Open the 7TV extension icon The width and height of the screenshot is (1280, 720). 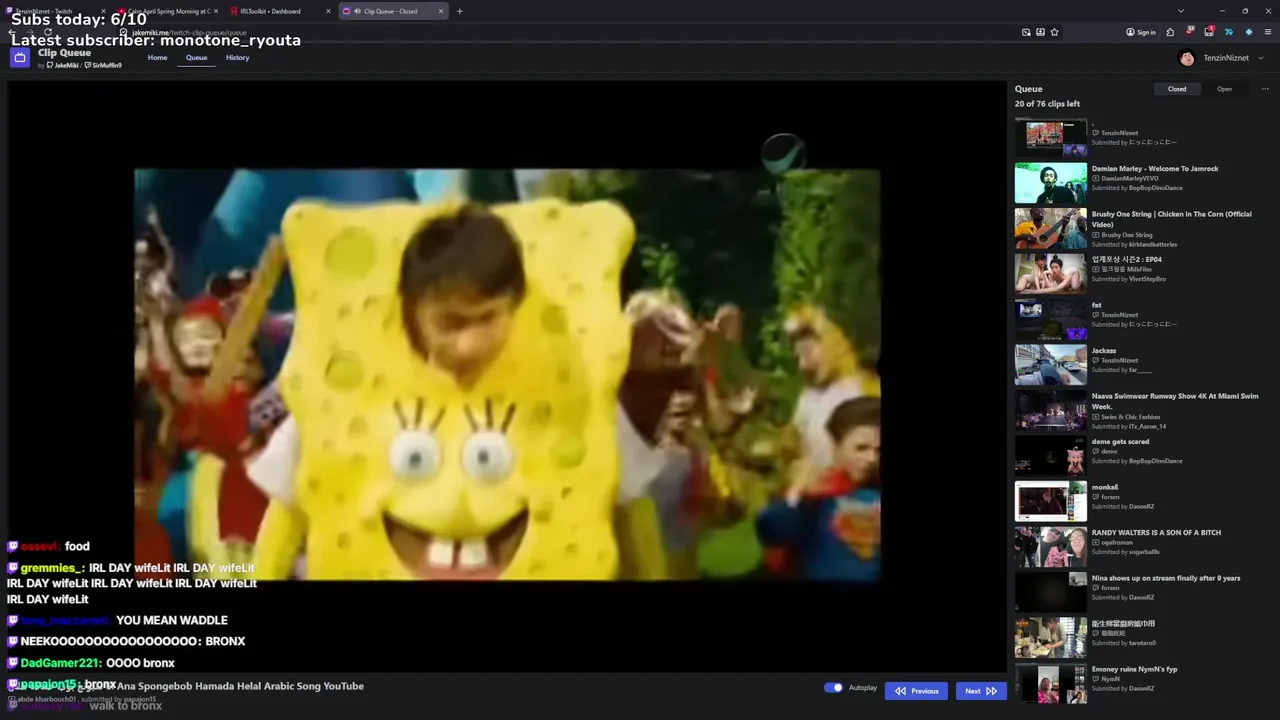(1229, 32)
